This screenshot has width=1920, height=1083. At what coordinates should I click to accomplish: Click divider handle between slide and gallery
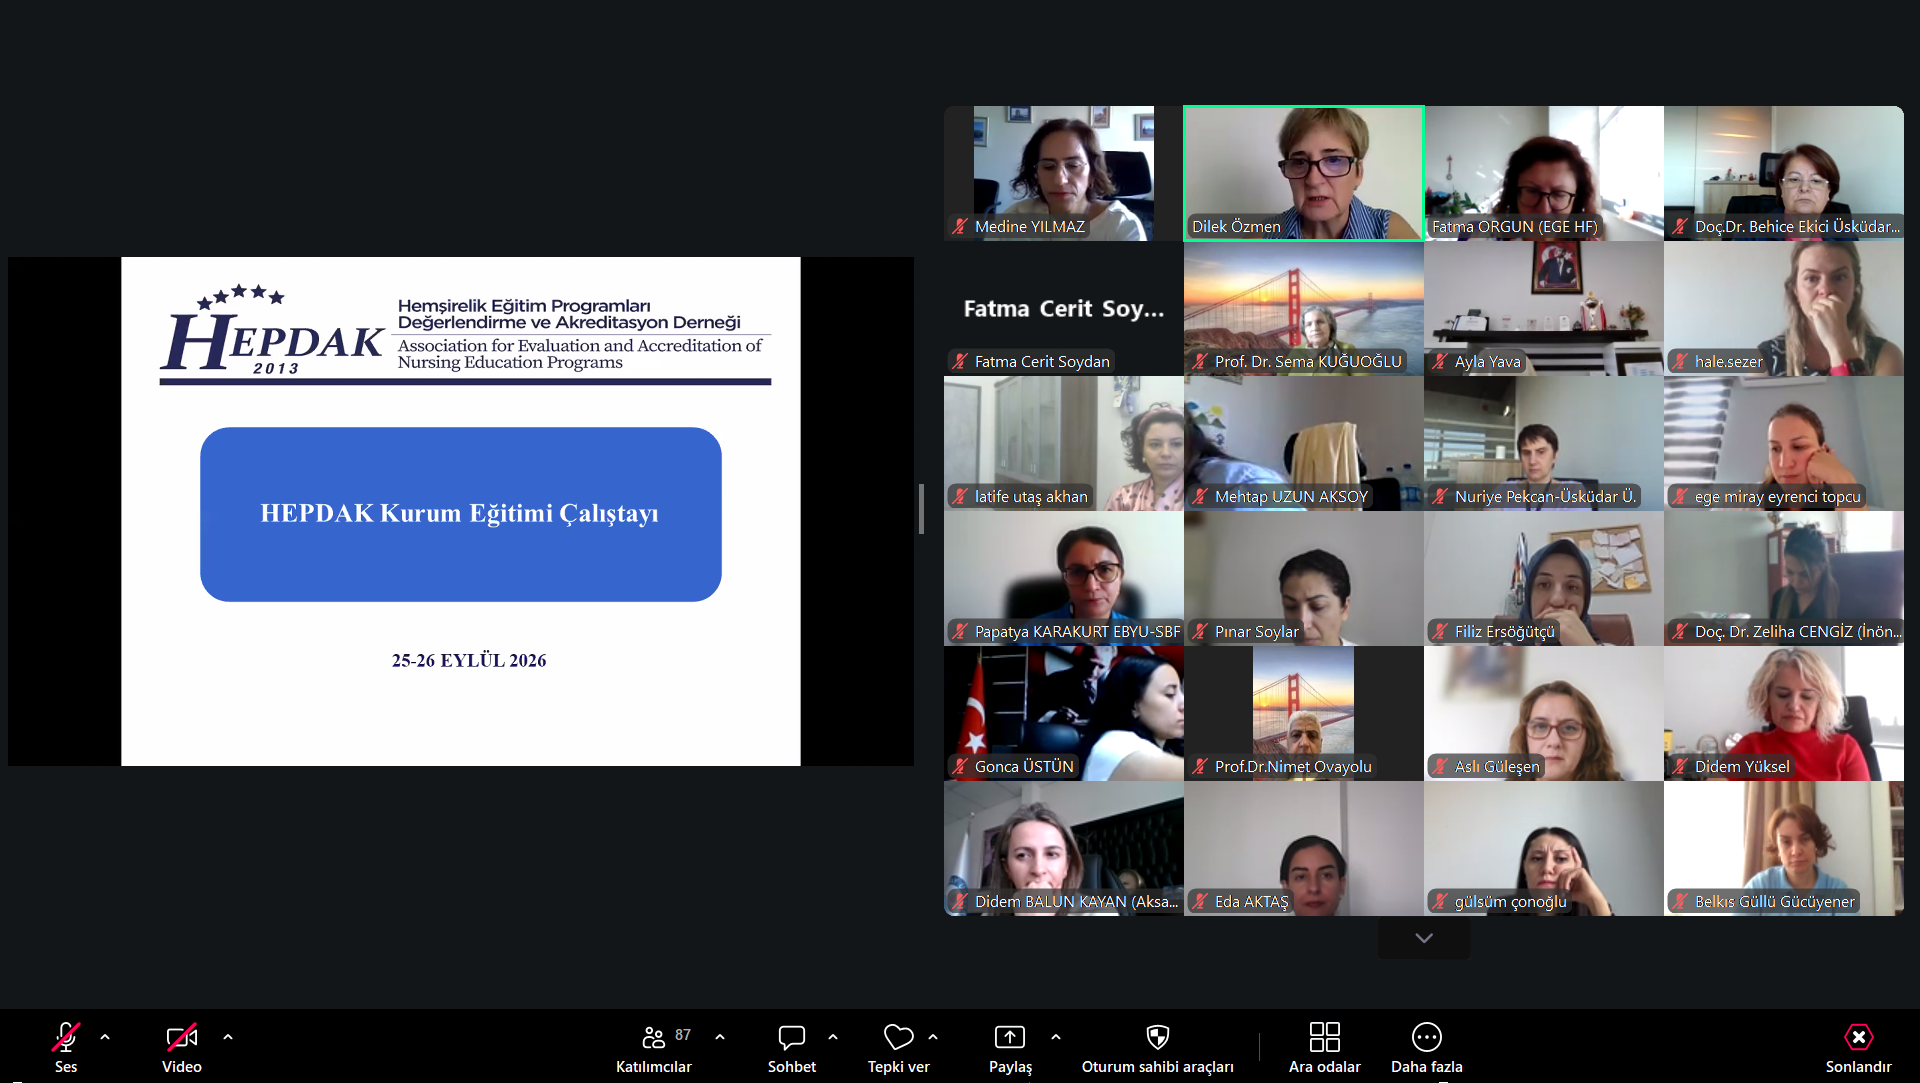coord(921,509)
